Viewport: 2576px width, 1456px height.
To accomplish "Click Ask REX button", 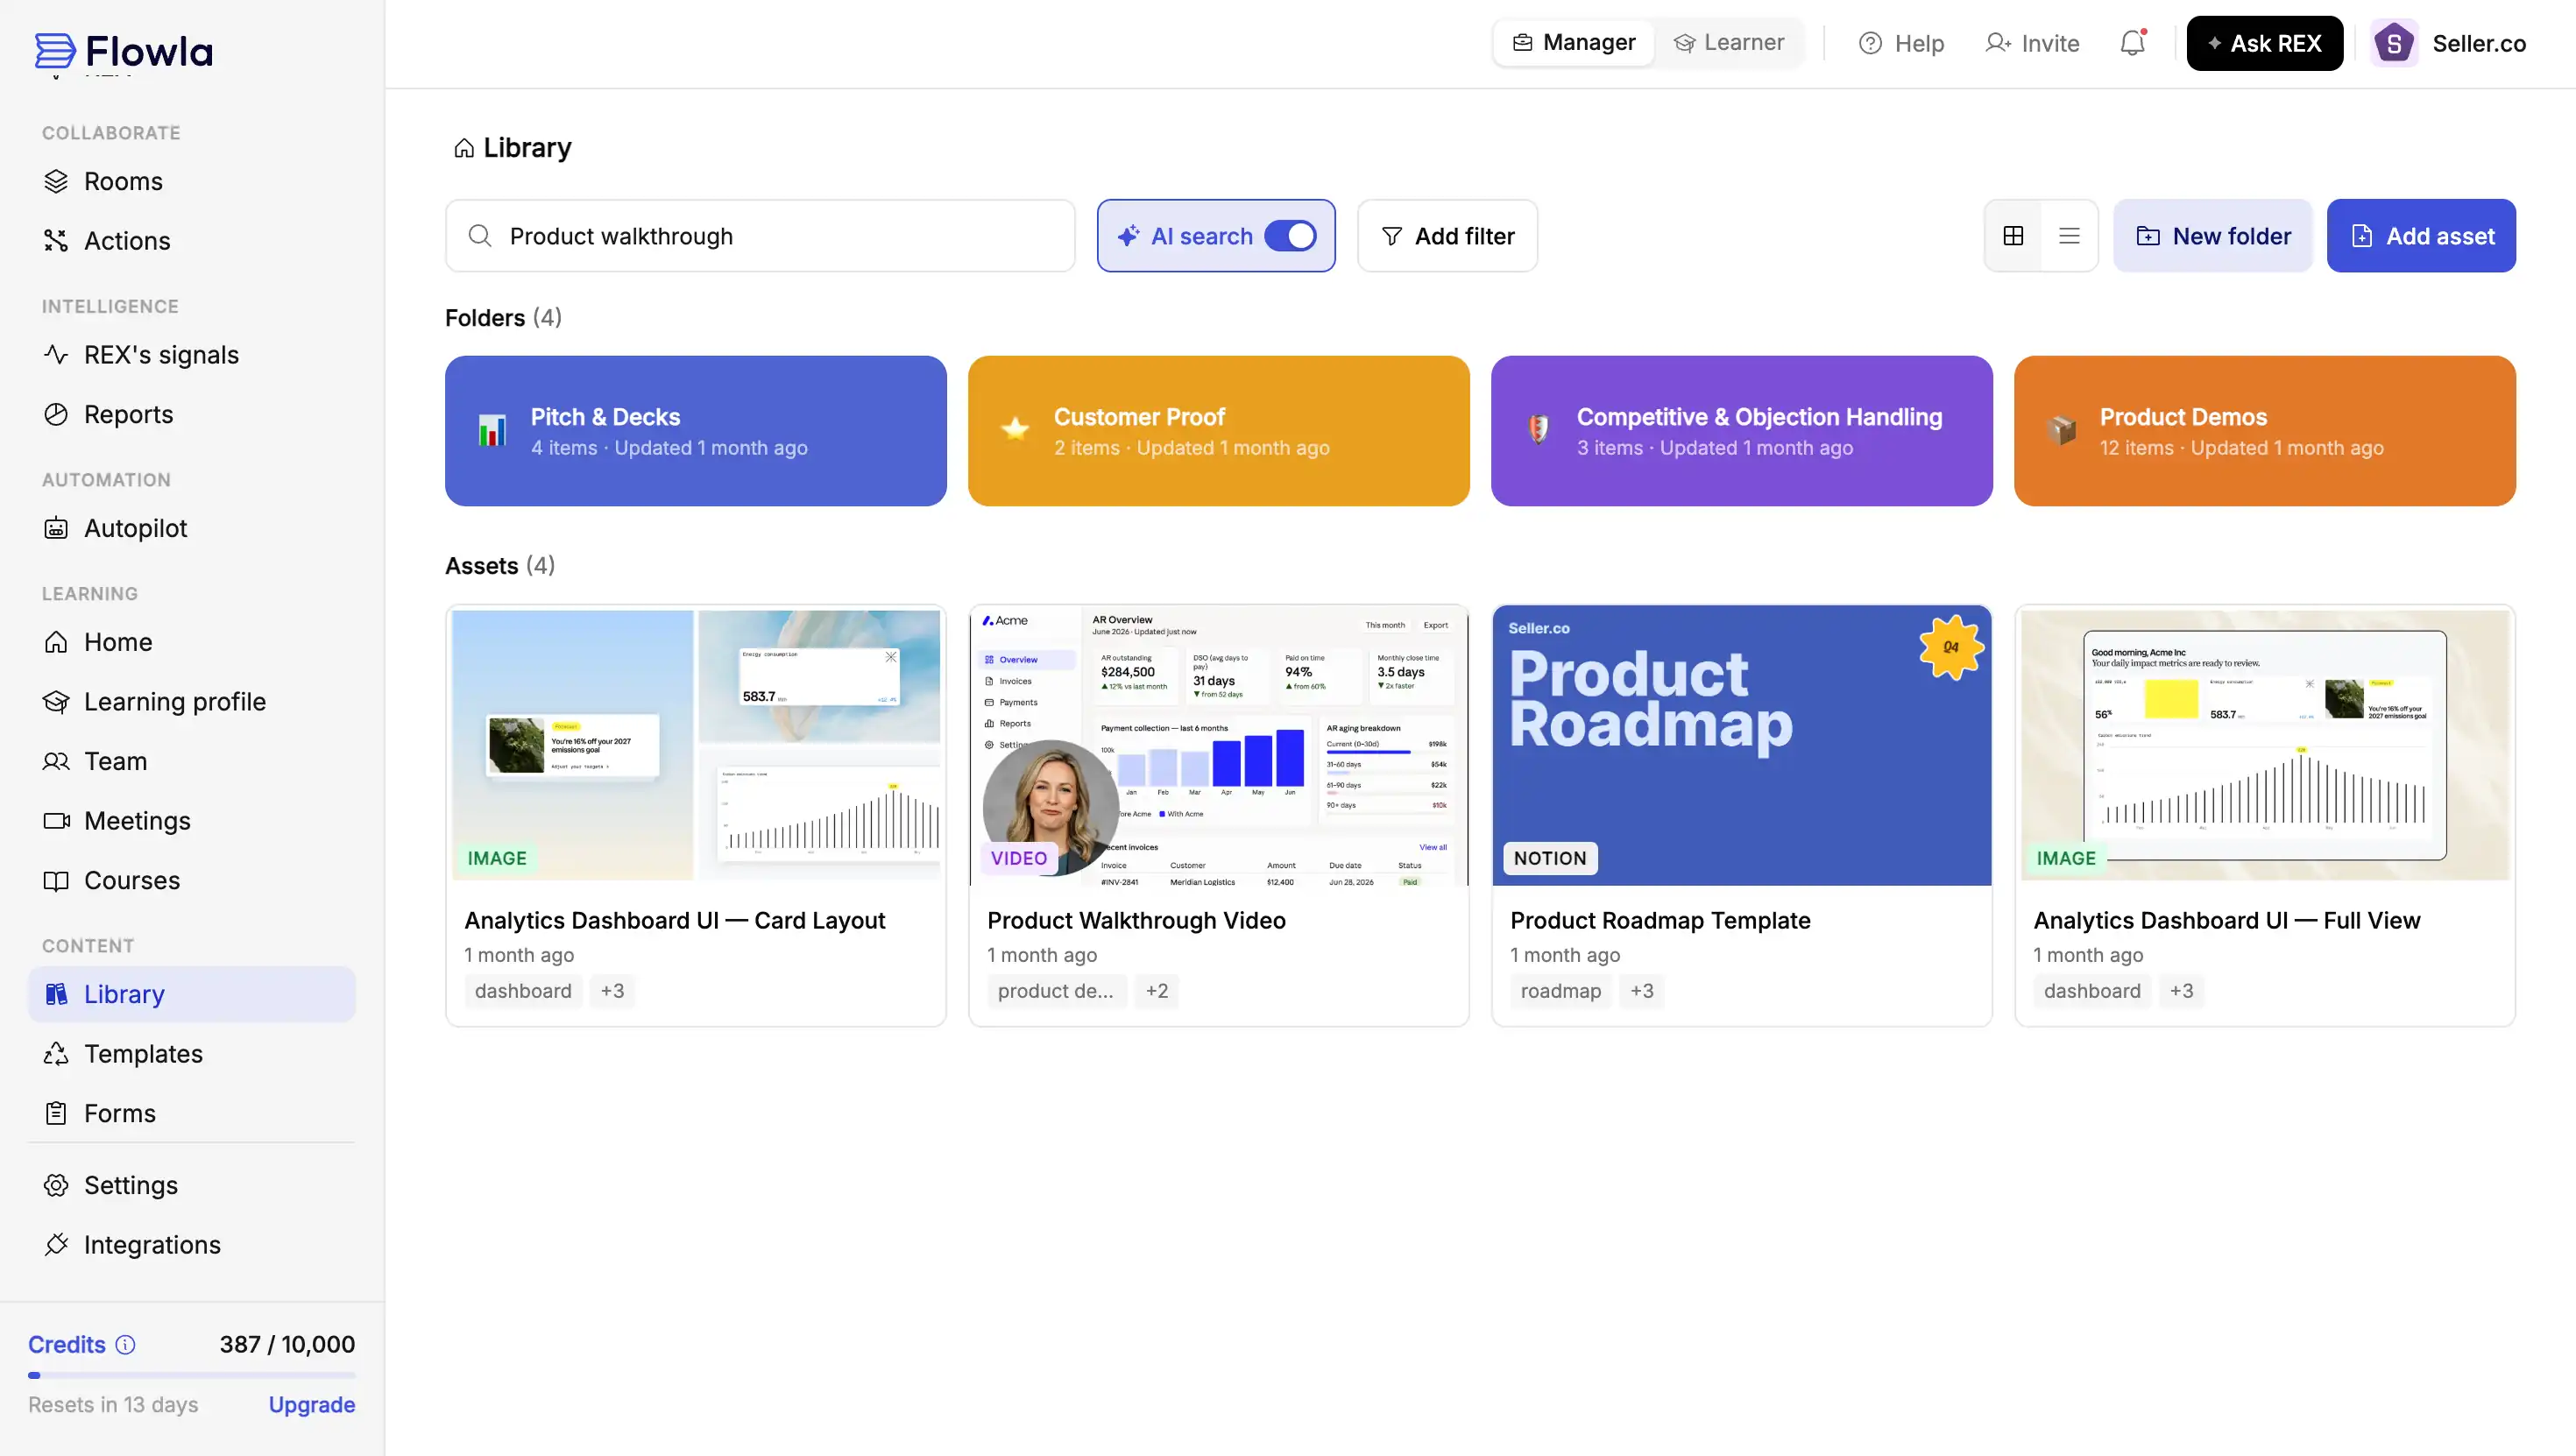I will click(x=2265, y=43).
